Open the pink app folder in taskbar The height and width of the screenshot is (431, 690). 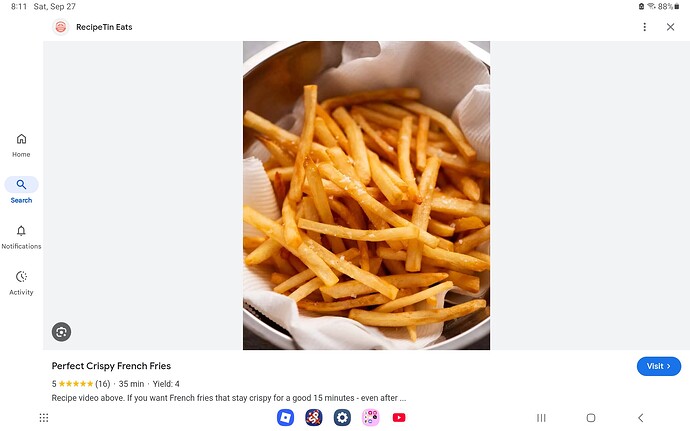click(371, 417)
